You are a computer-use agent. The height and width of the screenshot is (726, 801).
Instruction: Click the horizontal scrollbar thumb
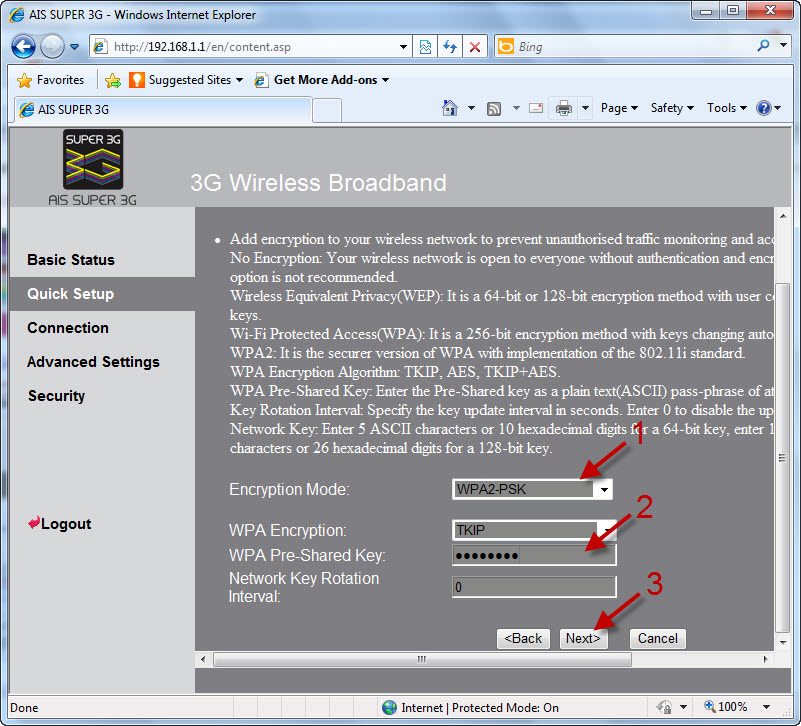click(x=422, y=659)
